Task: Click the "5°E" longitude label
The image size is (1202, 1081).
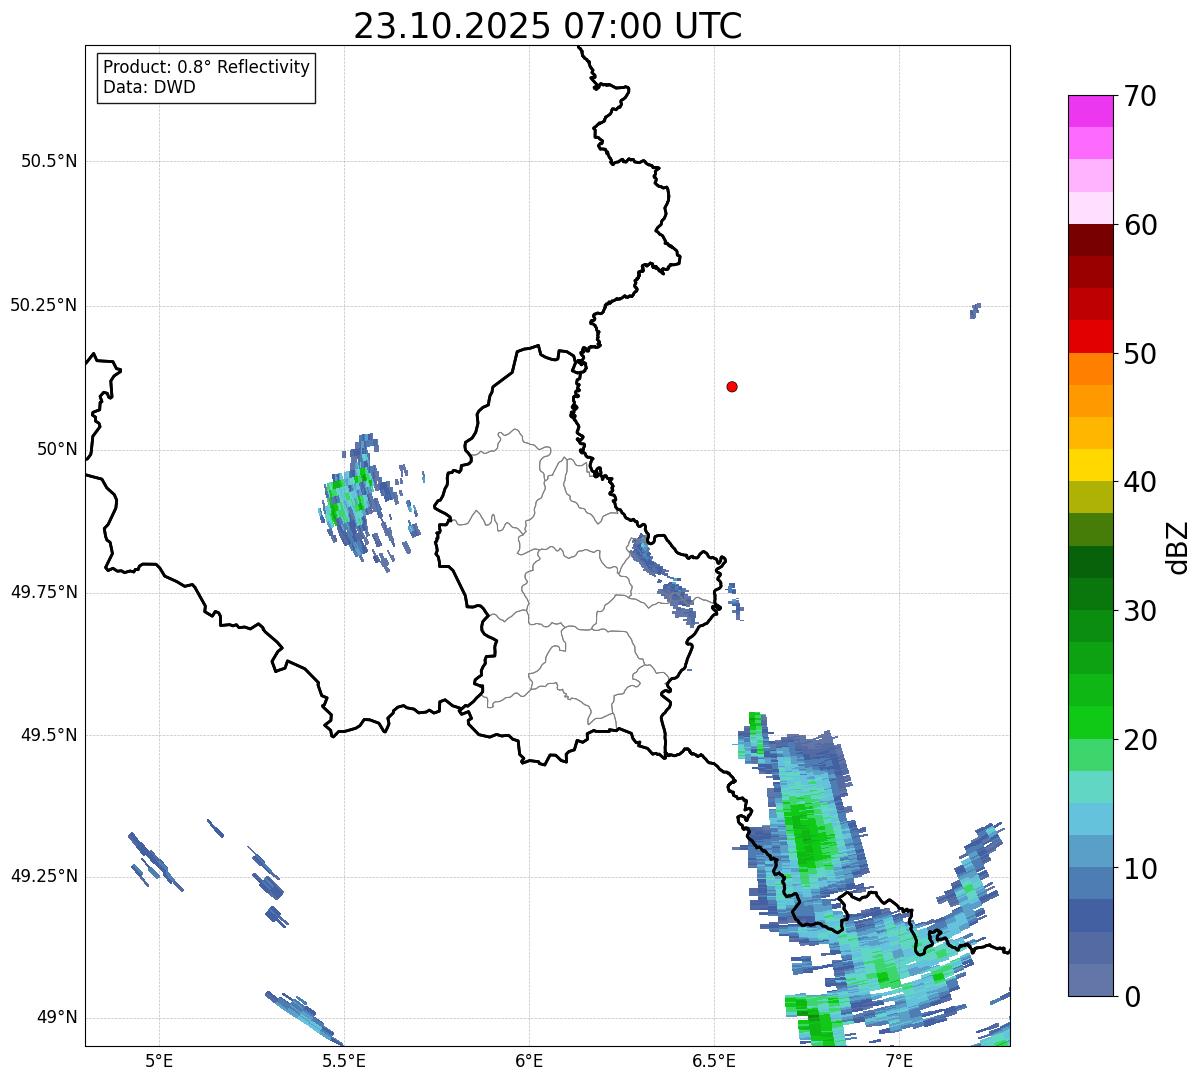Action: pos(159,1061)
